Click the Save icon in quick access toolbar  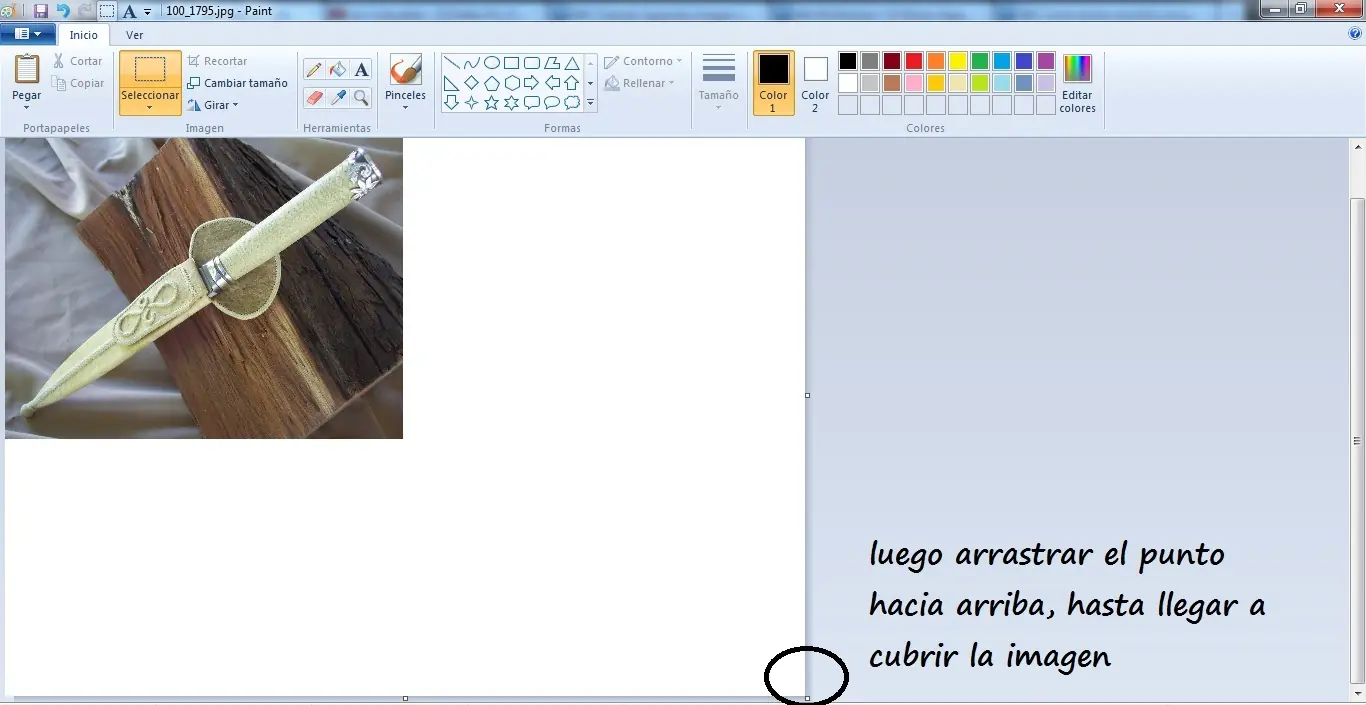(41, 11)
